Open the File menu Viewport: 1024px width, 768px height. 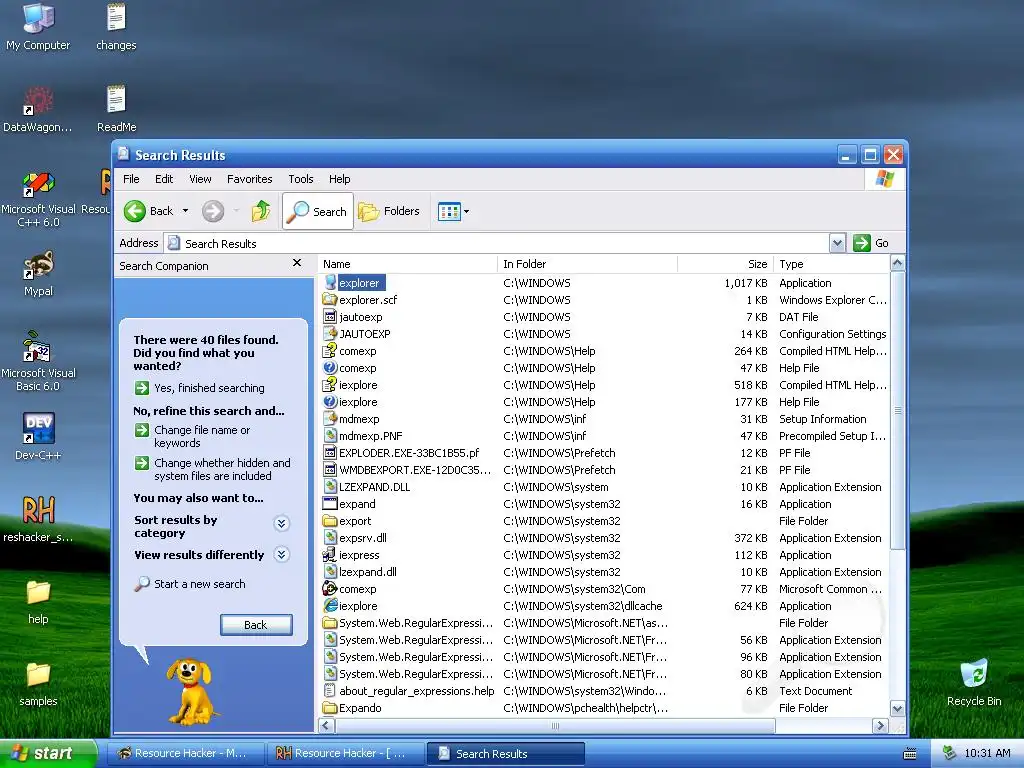pyautogui.click(x=131, y=179)
